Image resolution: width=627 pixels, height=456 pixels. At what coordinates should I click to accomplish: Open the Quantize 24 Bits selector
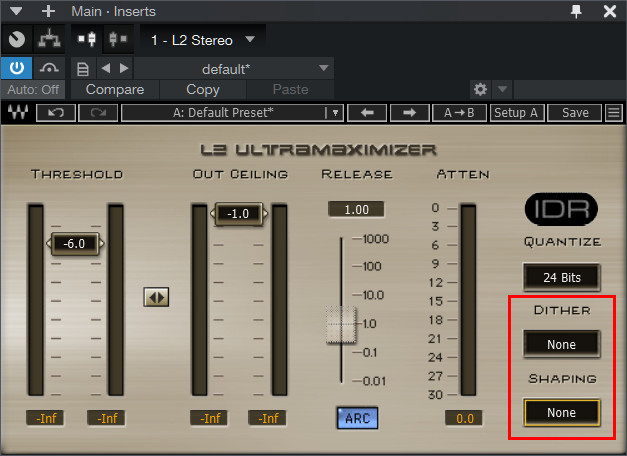(561, 277)
